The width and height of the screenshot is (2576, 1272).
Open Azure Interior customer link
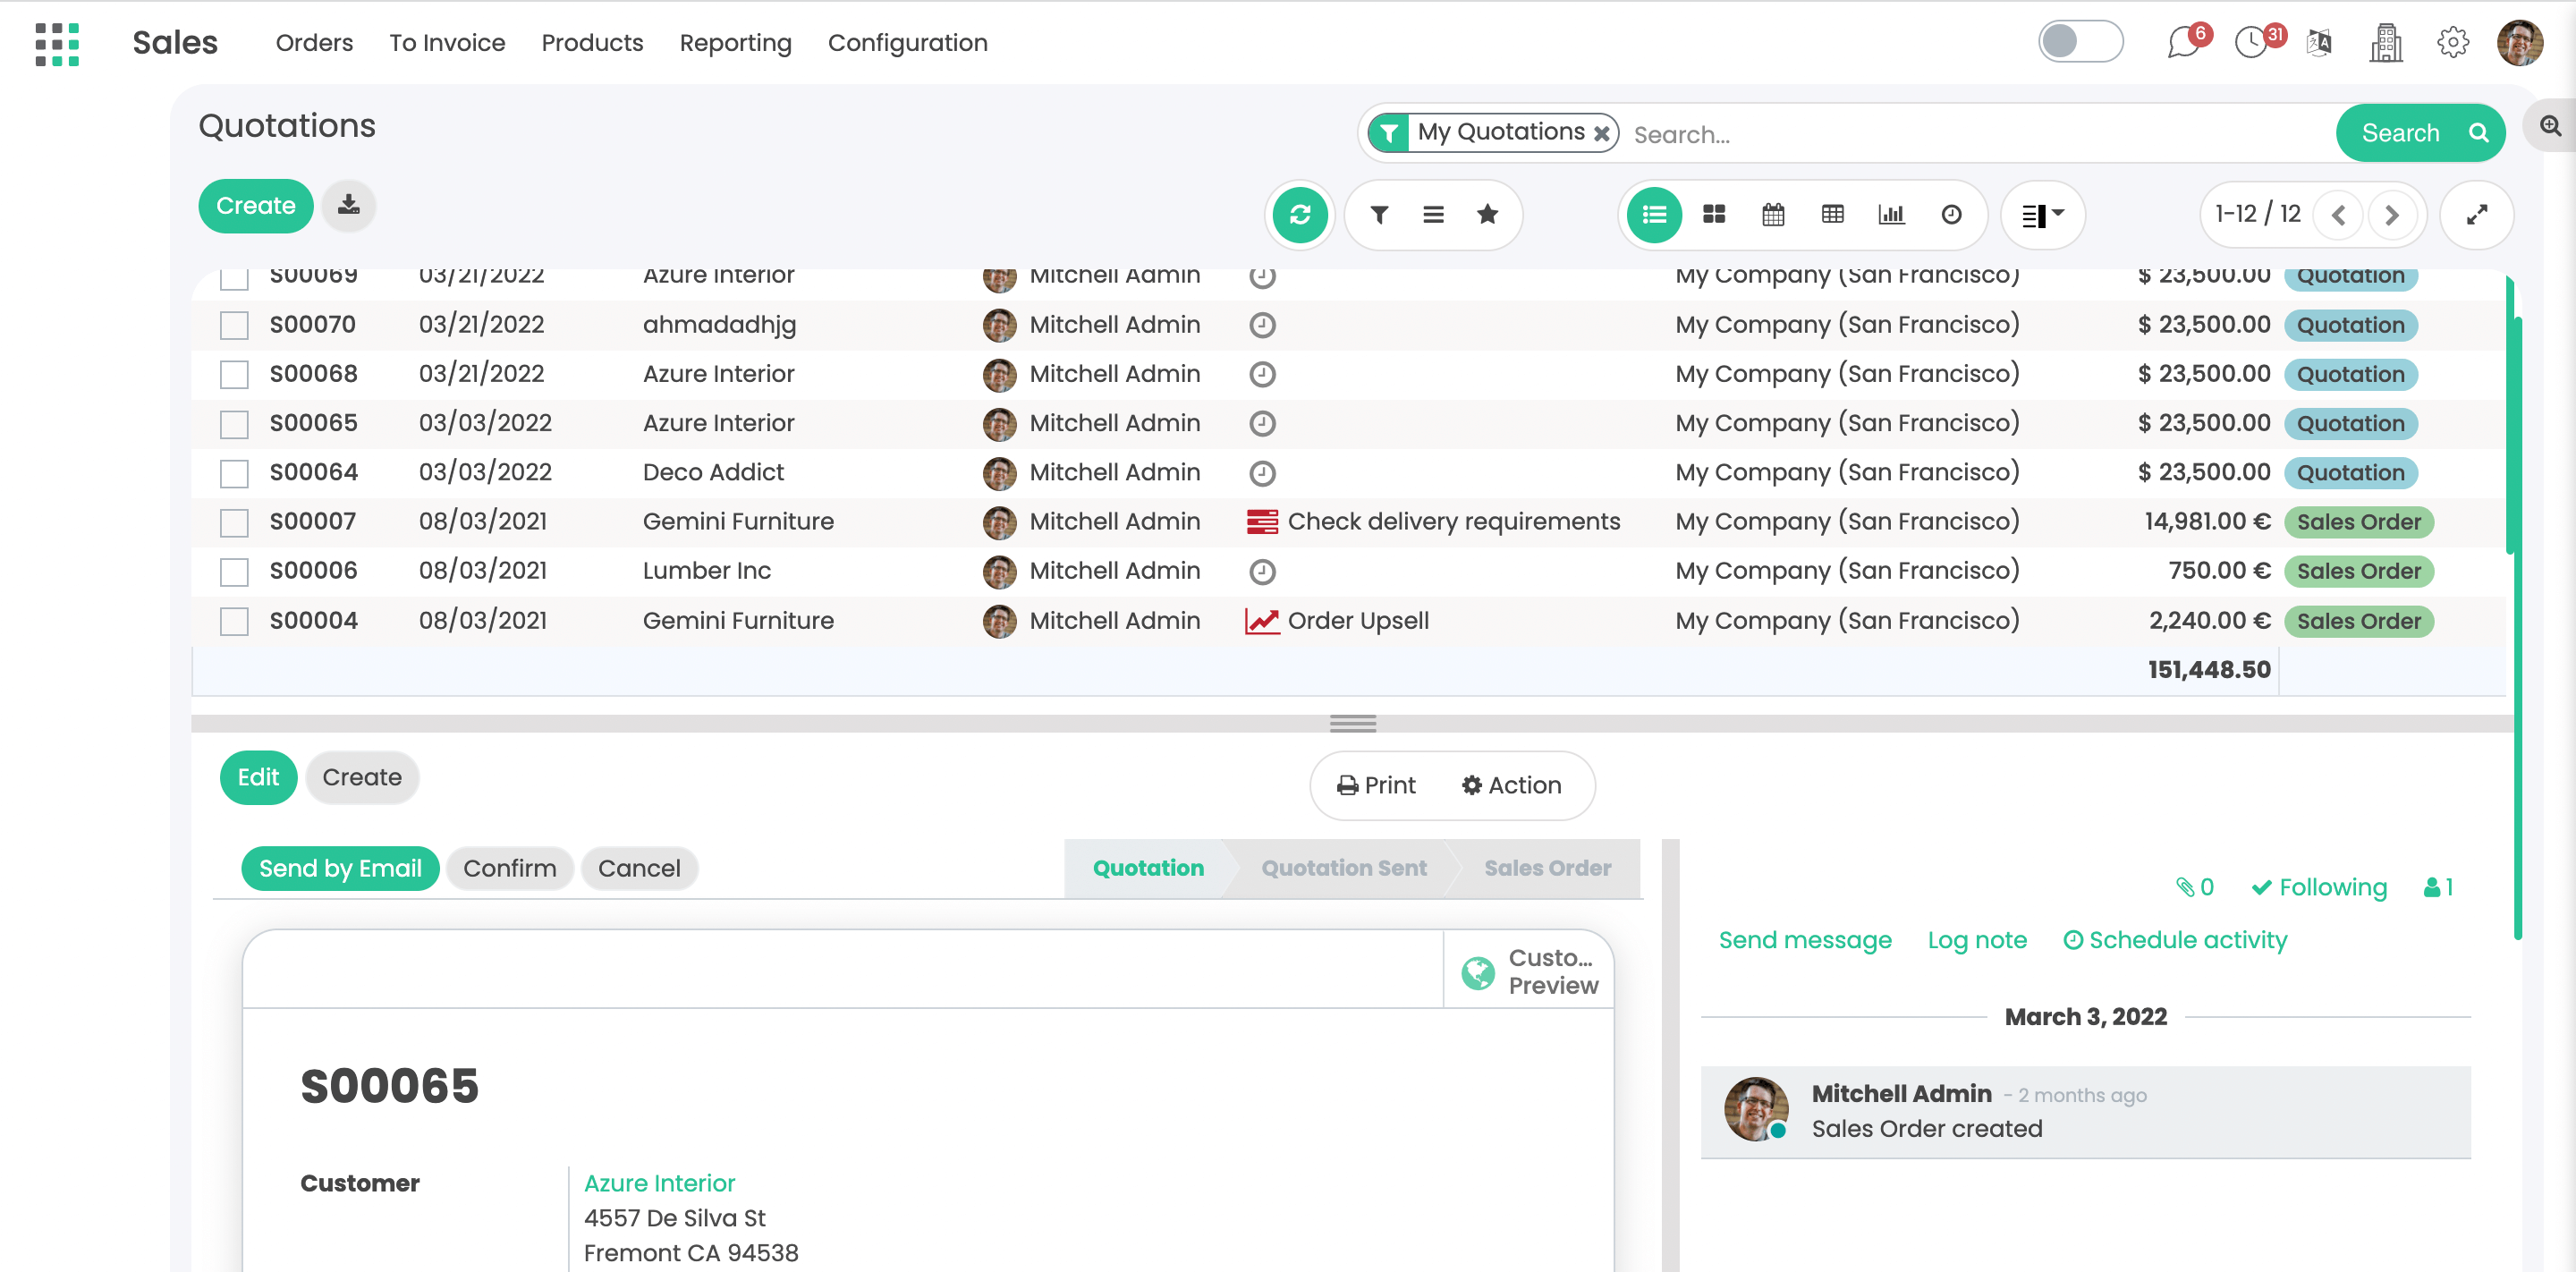pos(659,1183)
